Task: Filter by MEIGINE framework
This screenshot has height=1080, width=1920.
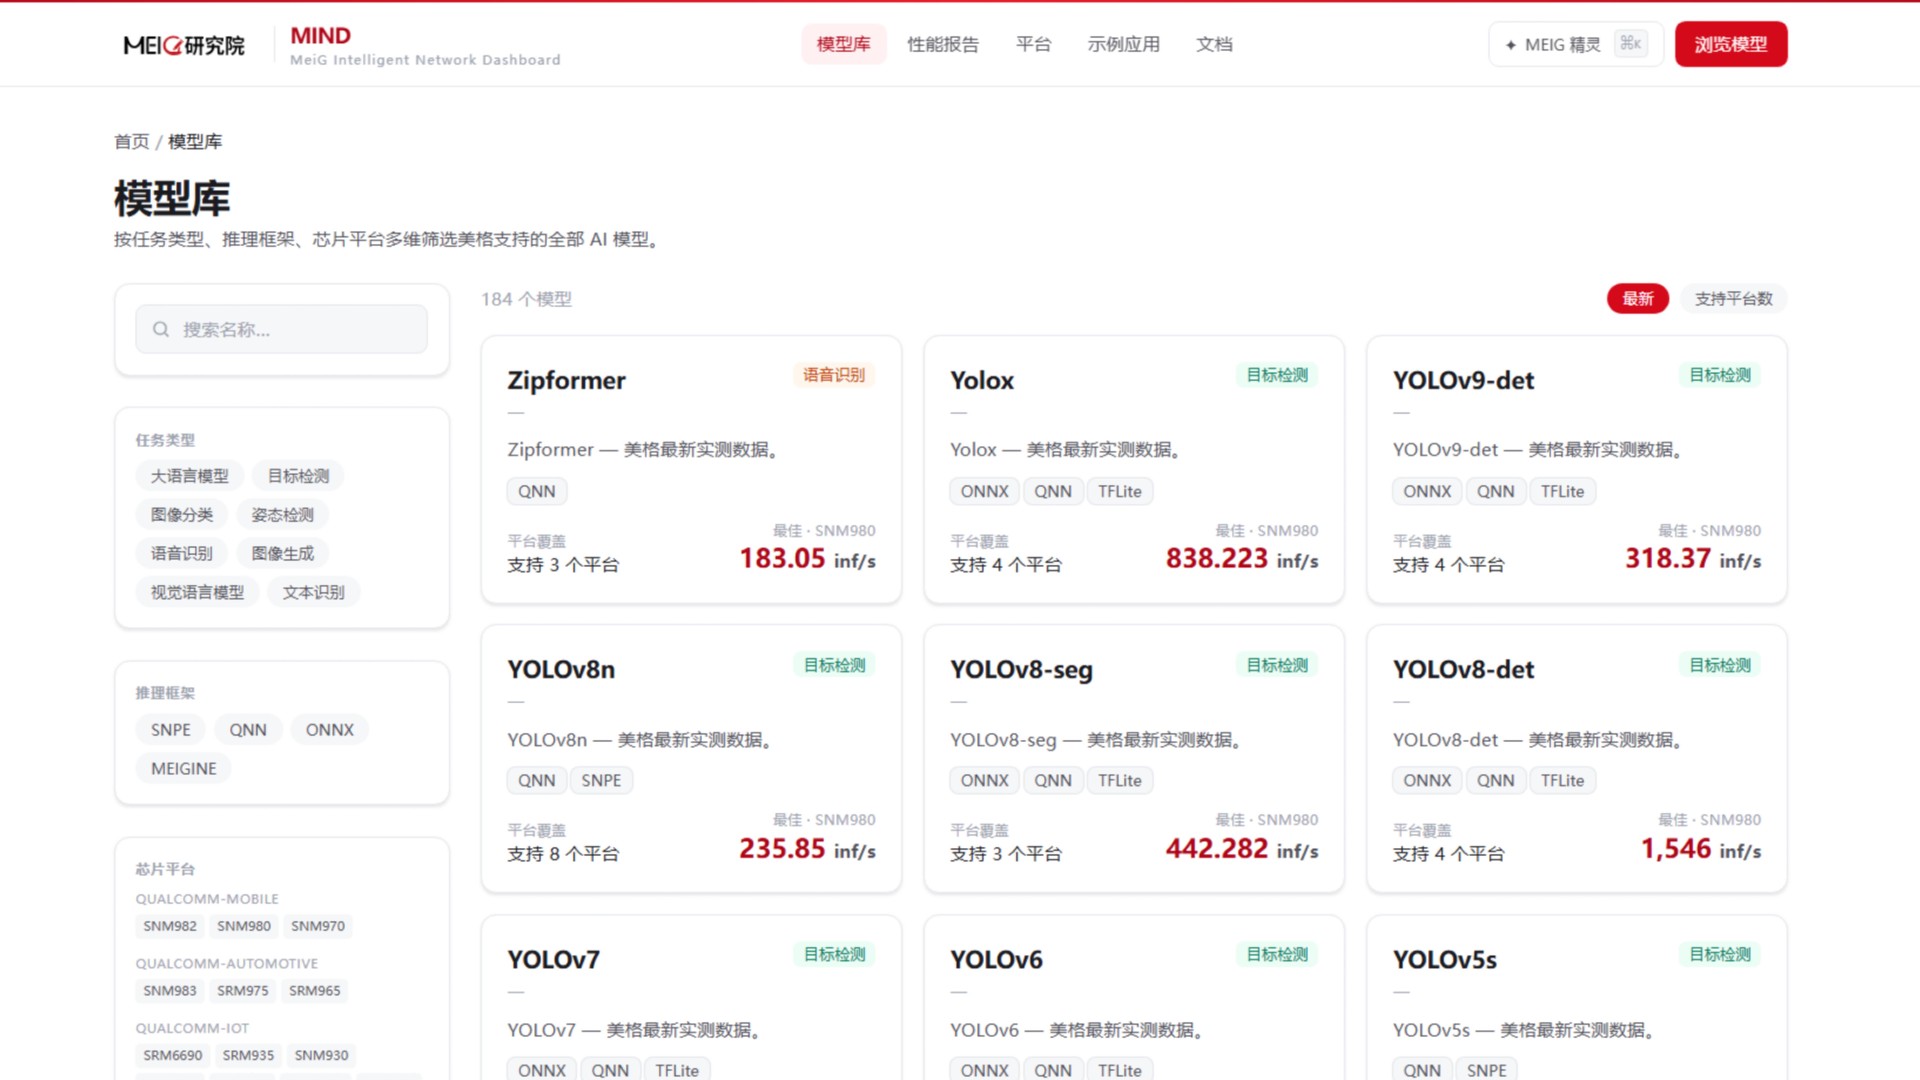Action: 184,769
